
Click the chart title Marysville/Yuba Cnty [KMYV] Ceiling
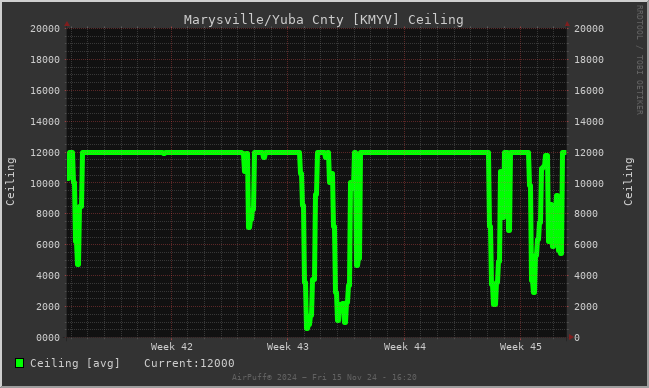(x=324, y=19)
